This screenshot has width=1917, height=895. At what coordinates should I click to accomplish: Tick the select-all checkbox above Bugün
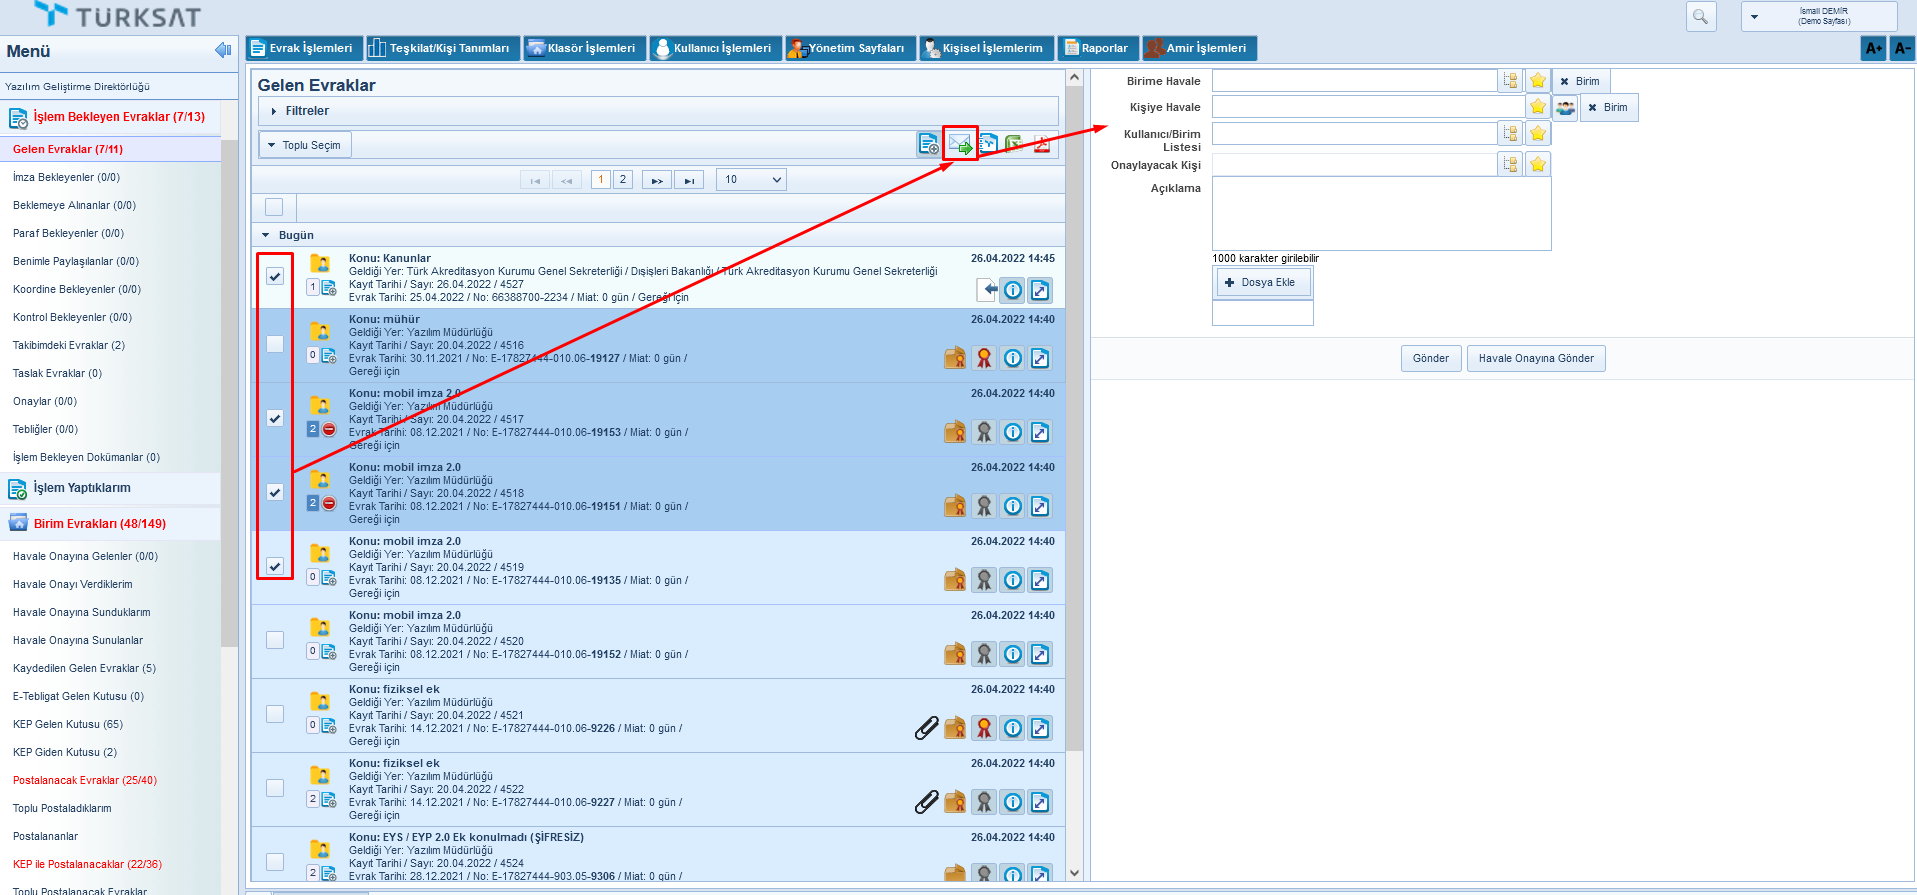(274, 207)
